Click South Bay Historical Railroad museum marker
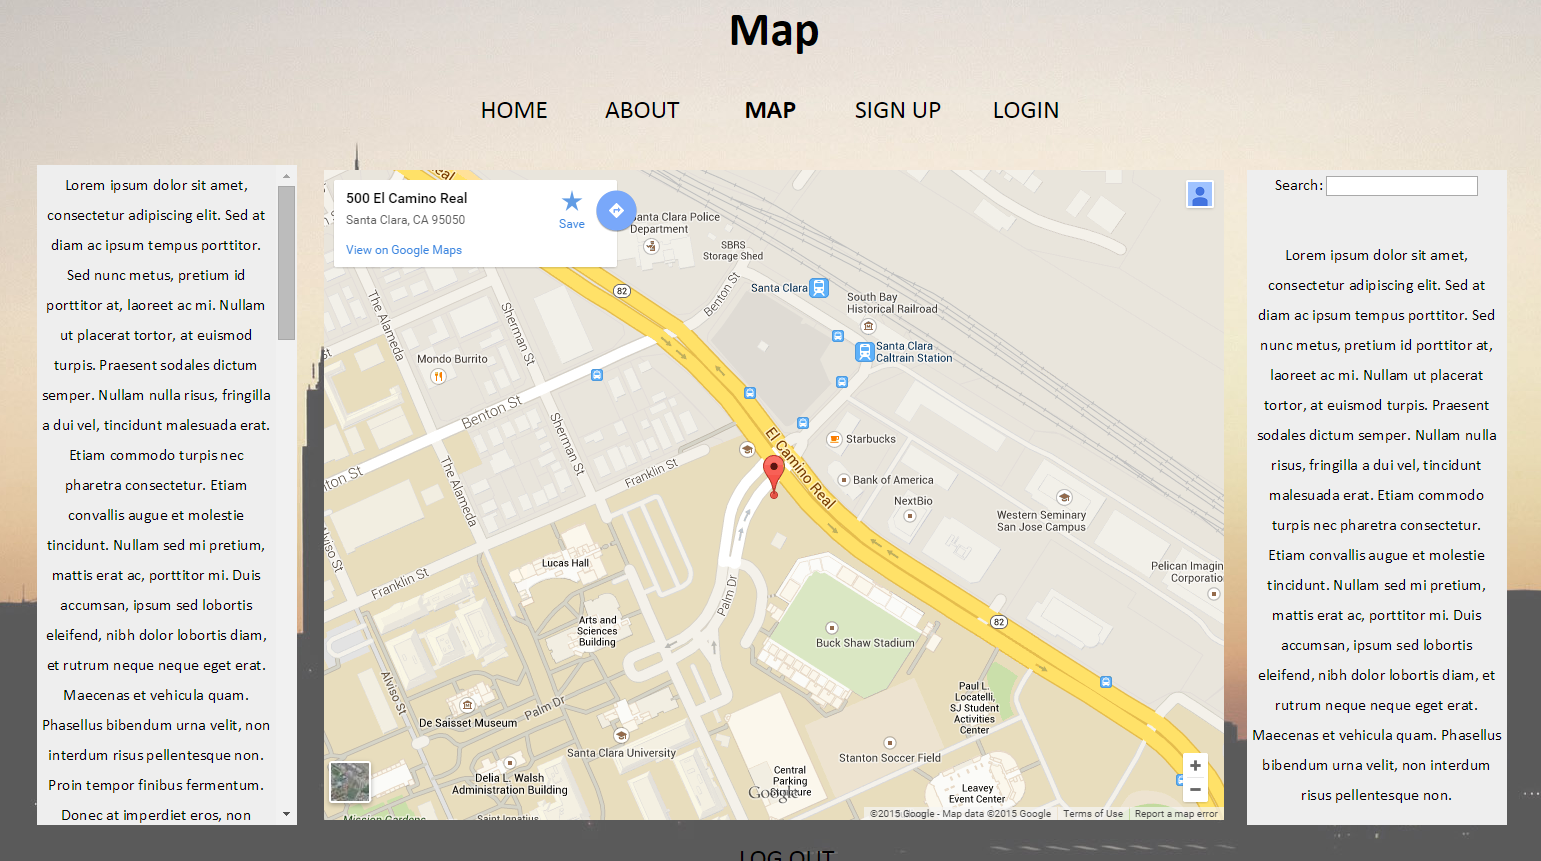 (868, 326)
